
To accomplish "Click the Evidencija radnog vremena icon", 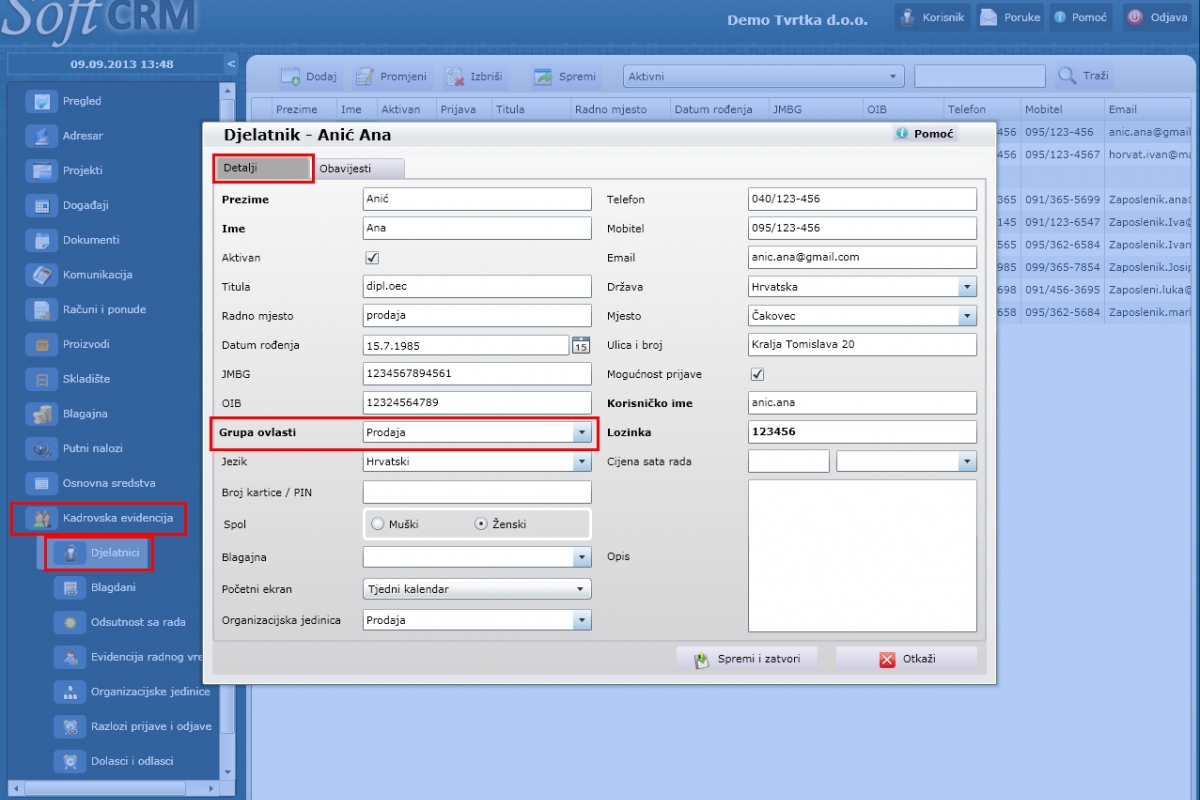I will coord(70,657).
